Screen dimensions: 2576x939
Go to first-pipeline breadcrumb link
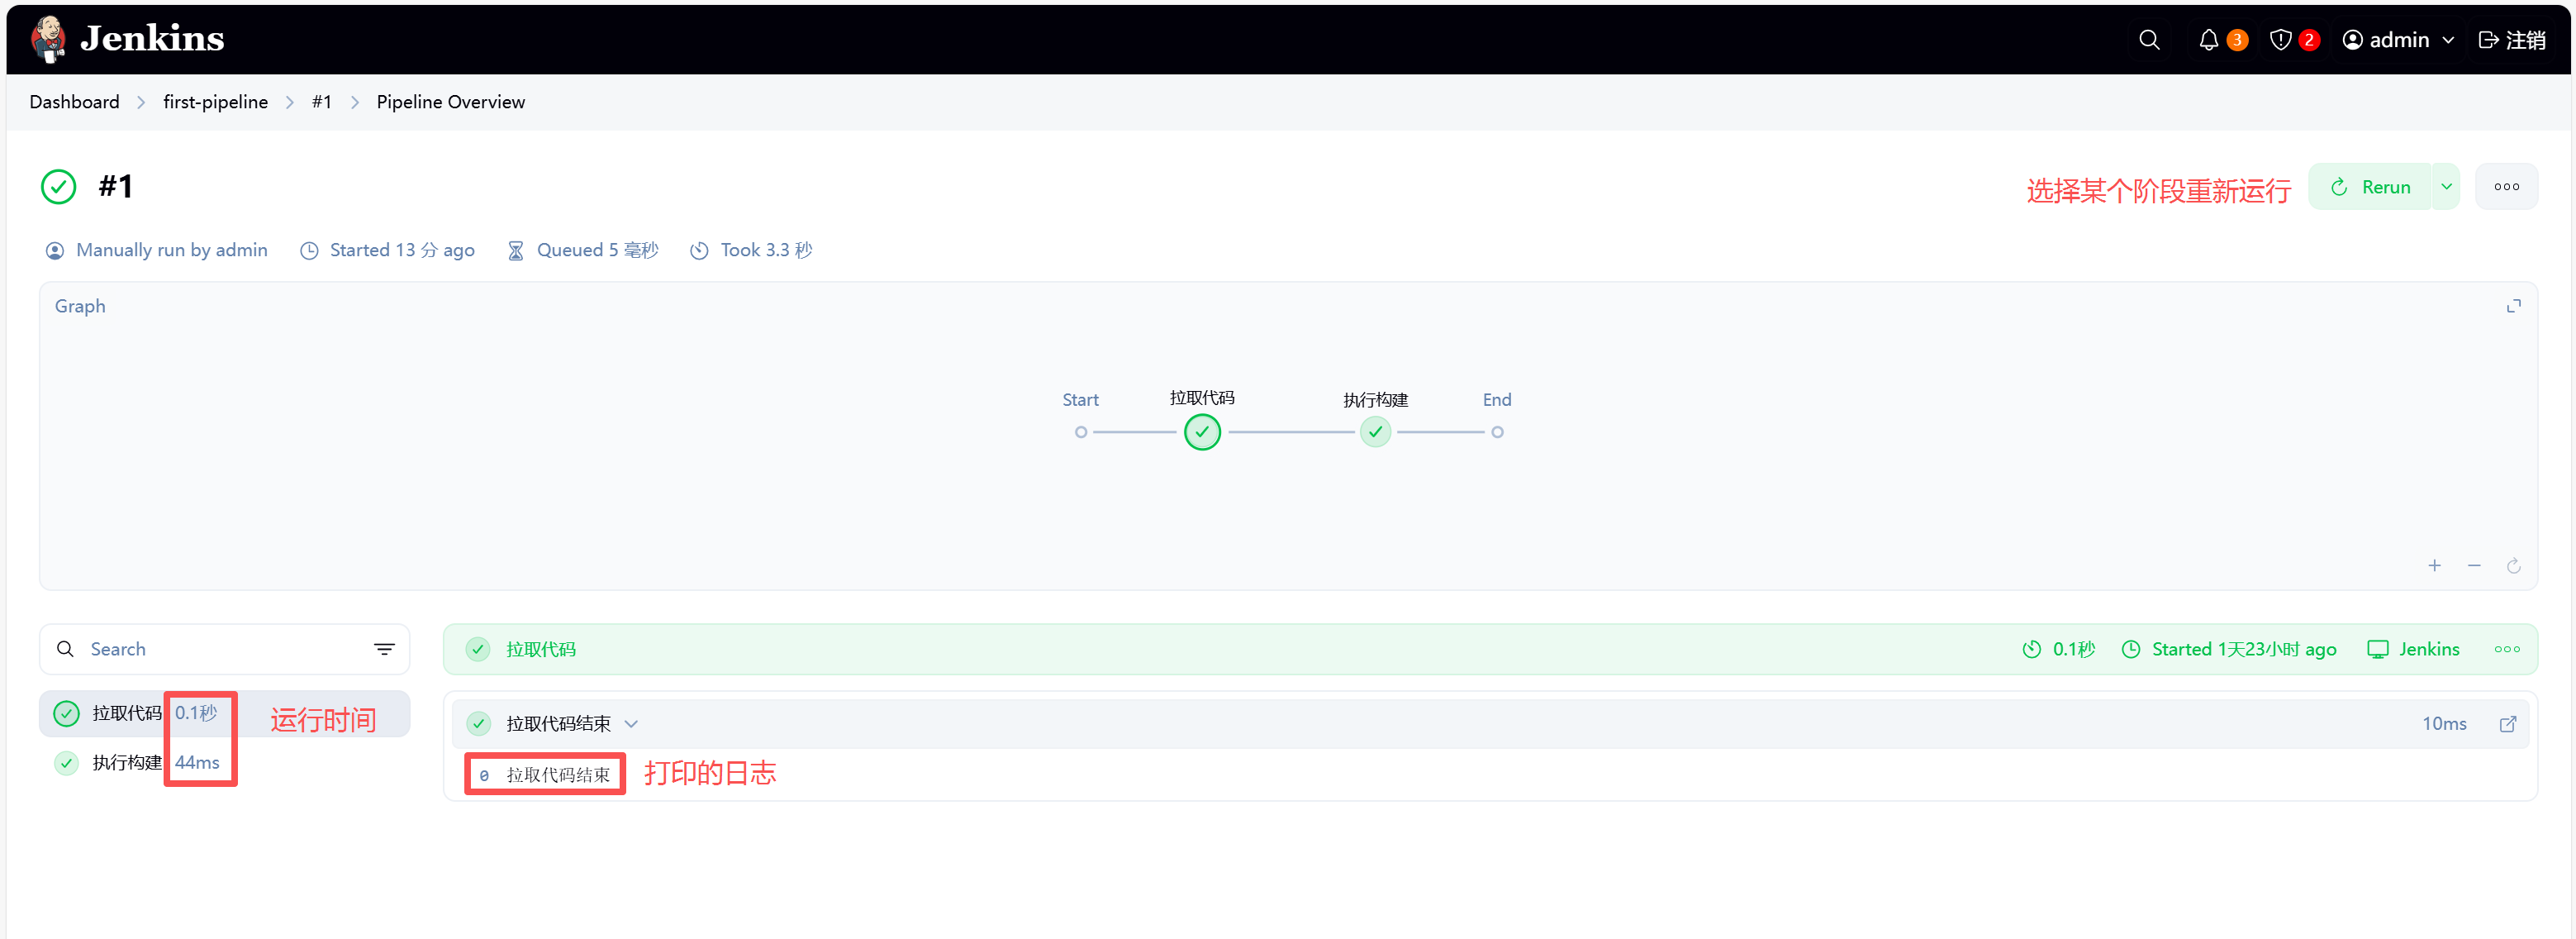click(215, 102)
